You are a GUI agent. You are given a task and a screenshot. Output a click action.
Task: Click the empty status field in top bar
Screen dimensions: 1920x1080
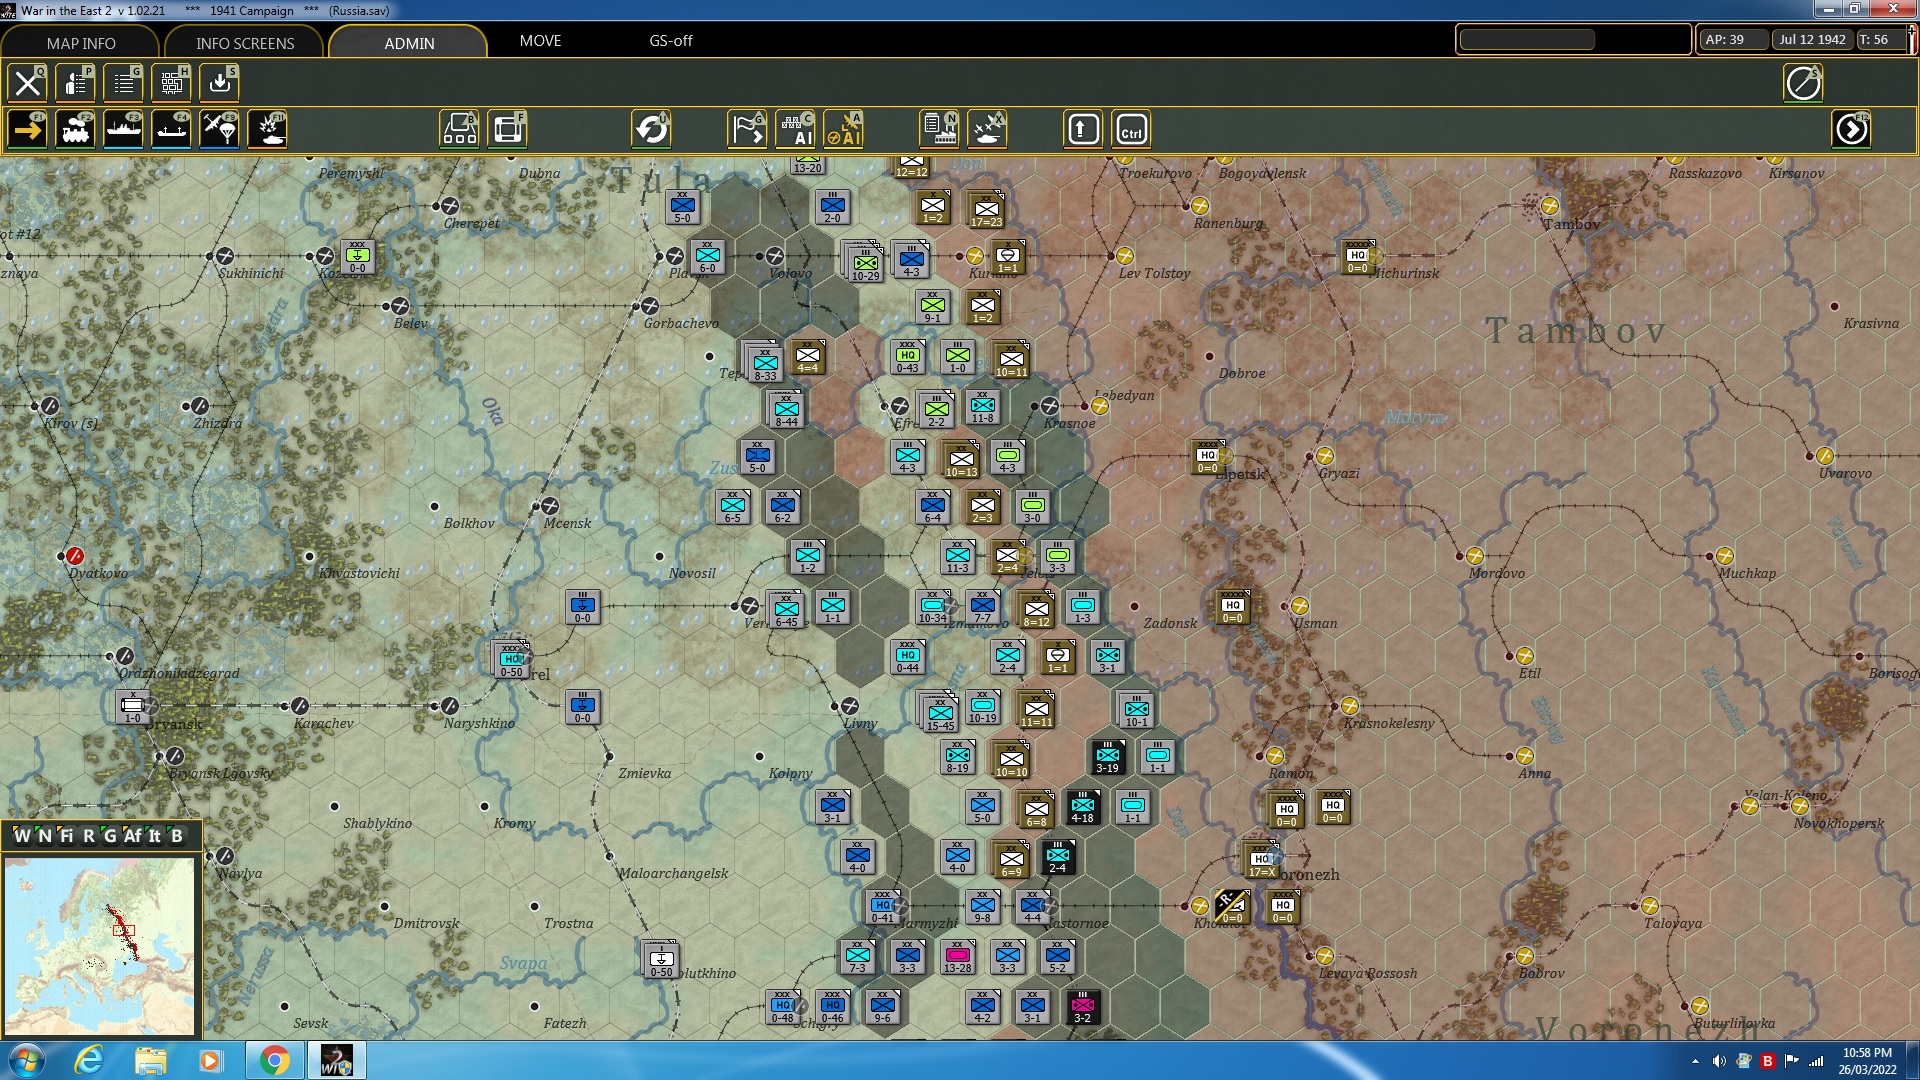point(1527,40)
